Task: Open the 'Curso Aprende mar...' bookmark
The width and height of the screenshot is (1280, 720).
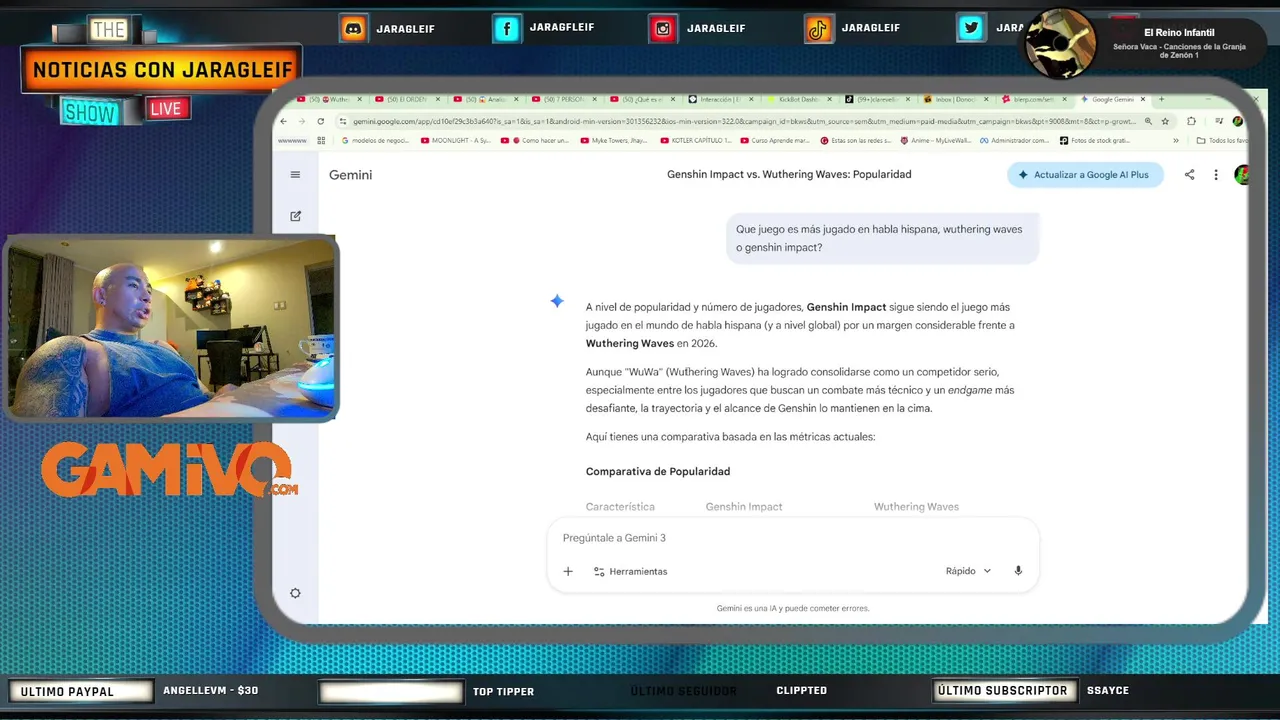Action: (775, 140)
